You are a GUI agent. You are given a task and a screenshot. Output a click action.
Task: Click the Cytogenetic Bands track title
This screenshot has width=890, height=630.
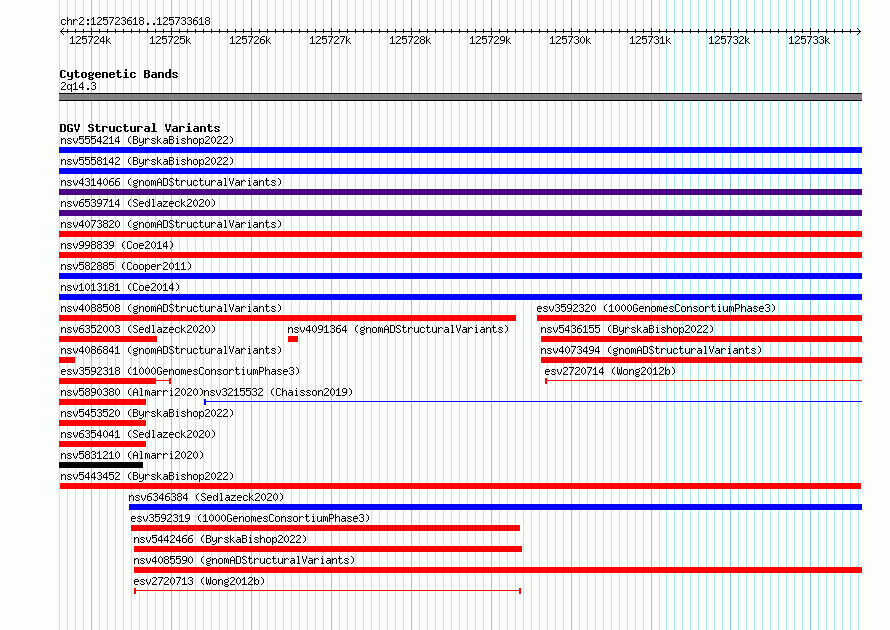click(119, 74)
